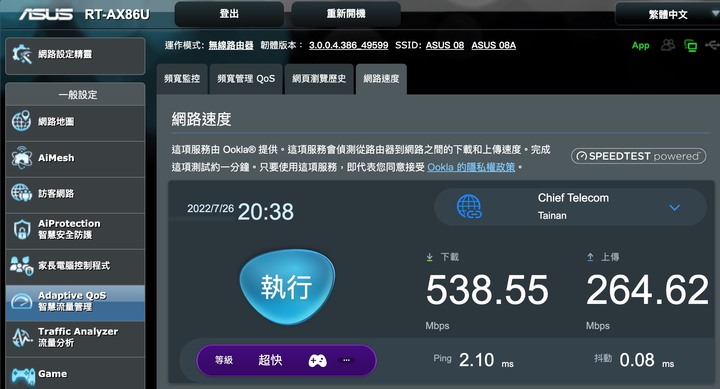Switch to the 頻寬管理 QoS tab
This screenshot has width=720, height=389.
pos(246,79)
